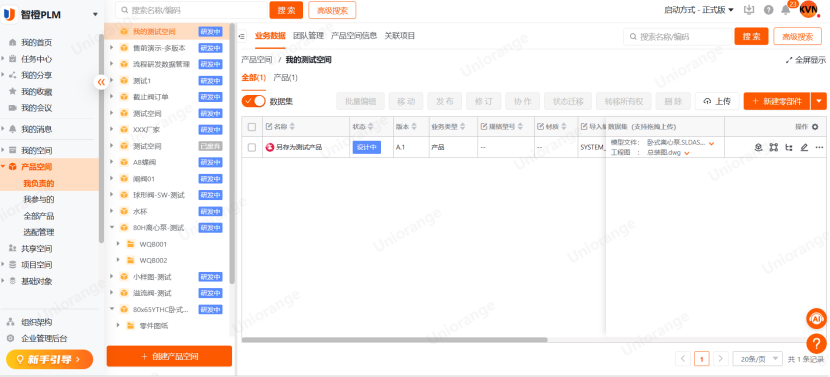Sort the 名称 column using its sort arrows
Screen dimensions: 830x377
pyautogui.click(x=292, y=127)
